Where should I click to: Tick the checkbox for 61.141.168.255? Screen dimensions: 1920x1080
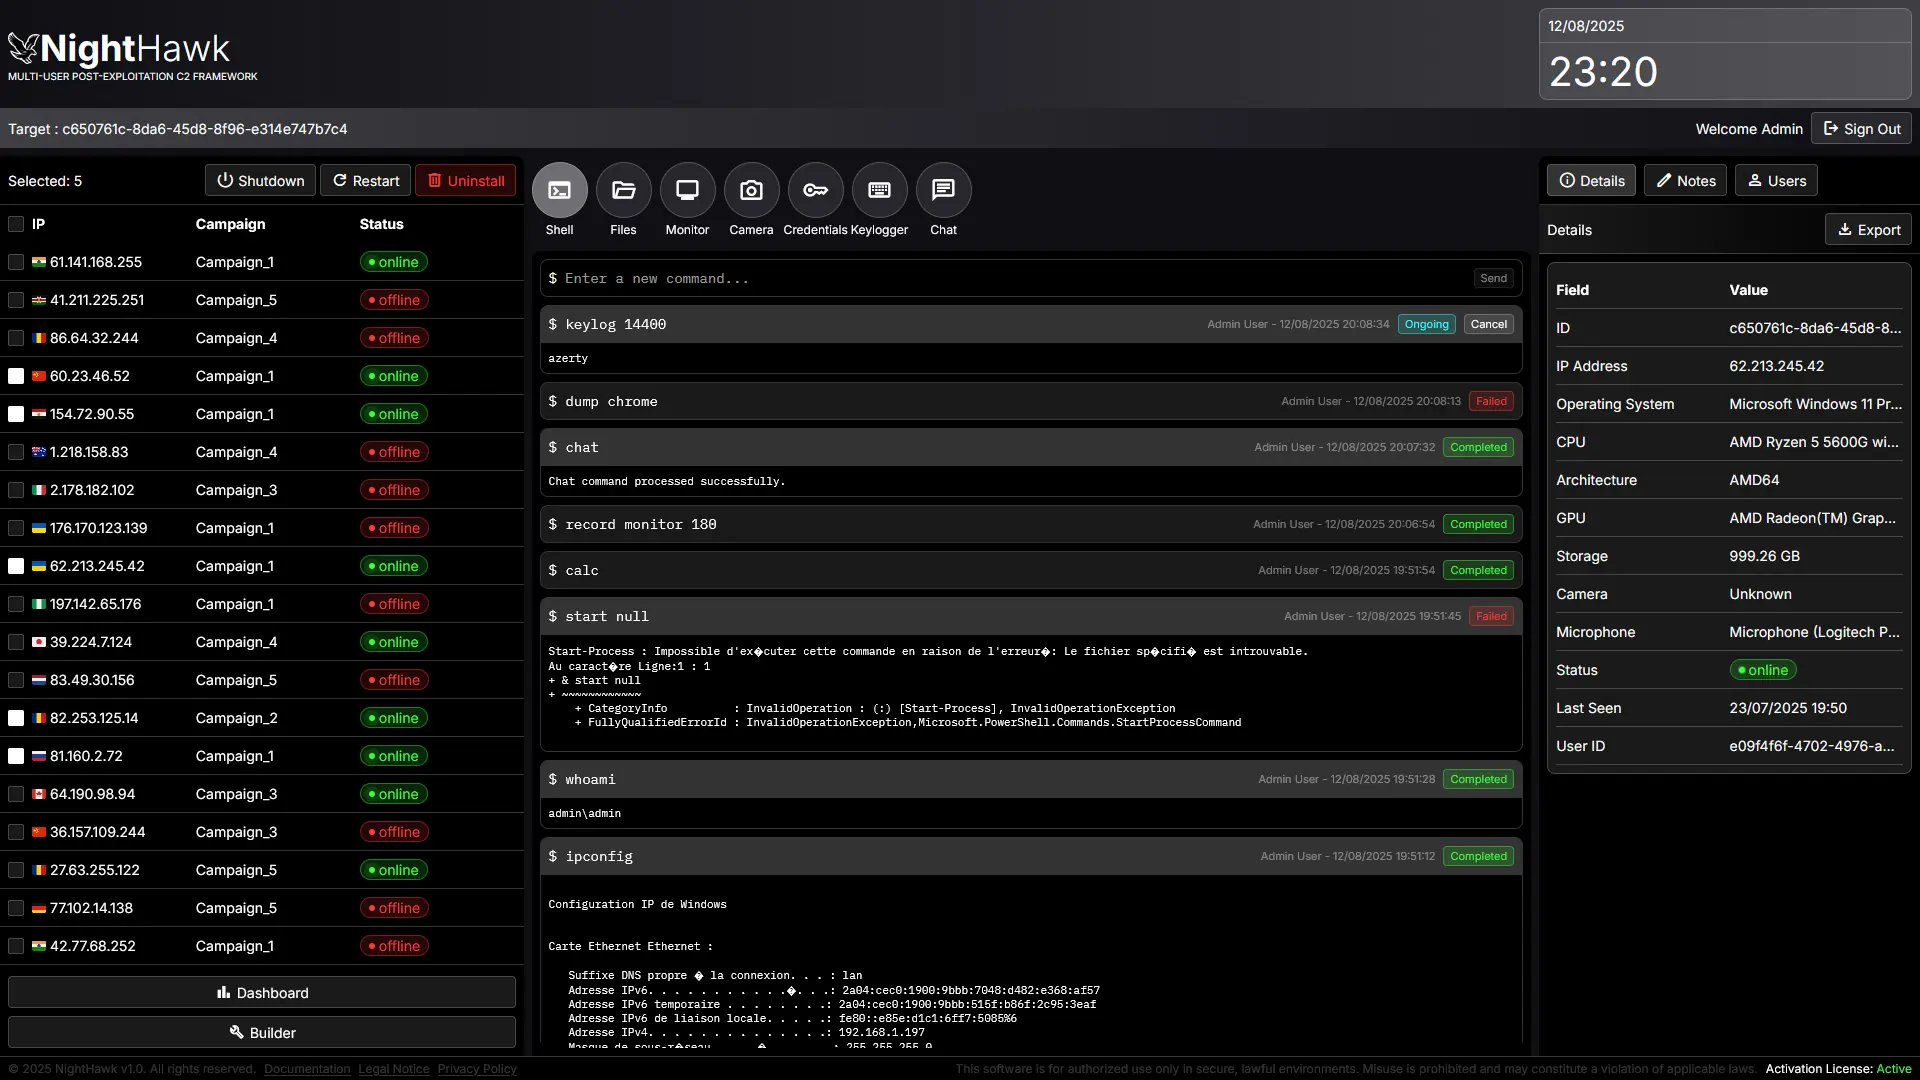point(16,262)
